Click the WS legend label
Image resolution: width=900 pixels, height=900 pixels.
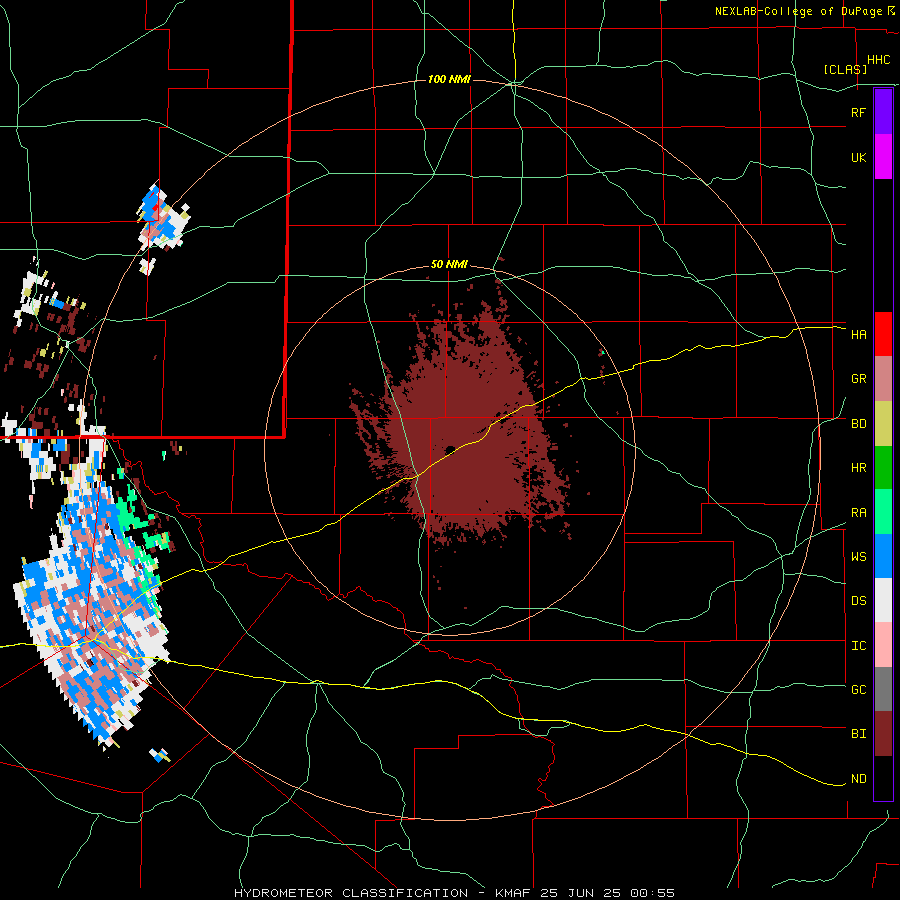click(x=858, y=557)
